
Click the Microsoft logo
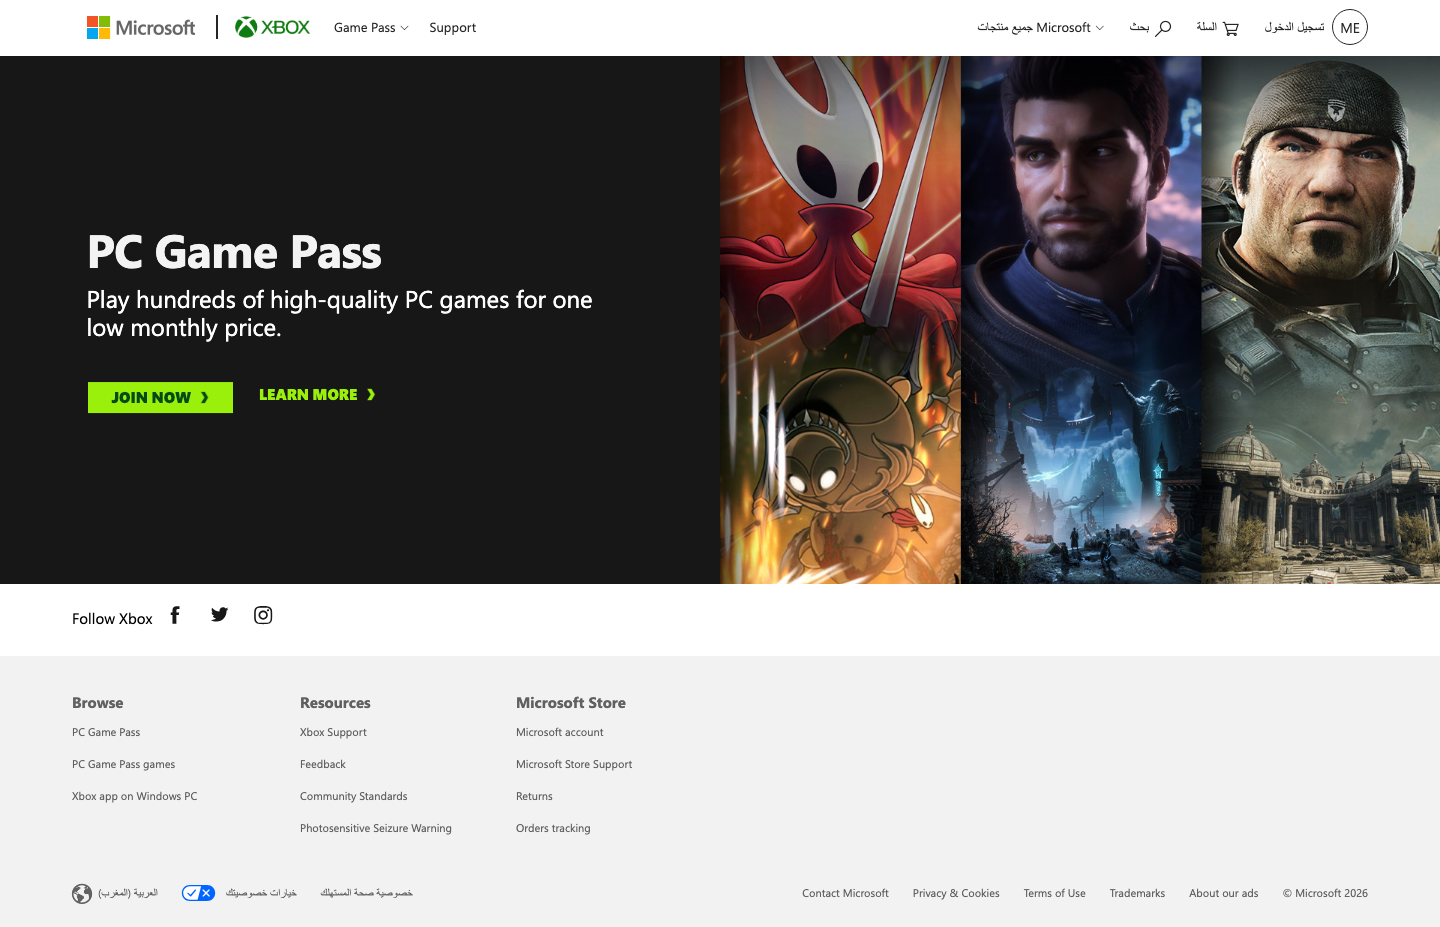[x=141, y=28]
